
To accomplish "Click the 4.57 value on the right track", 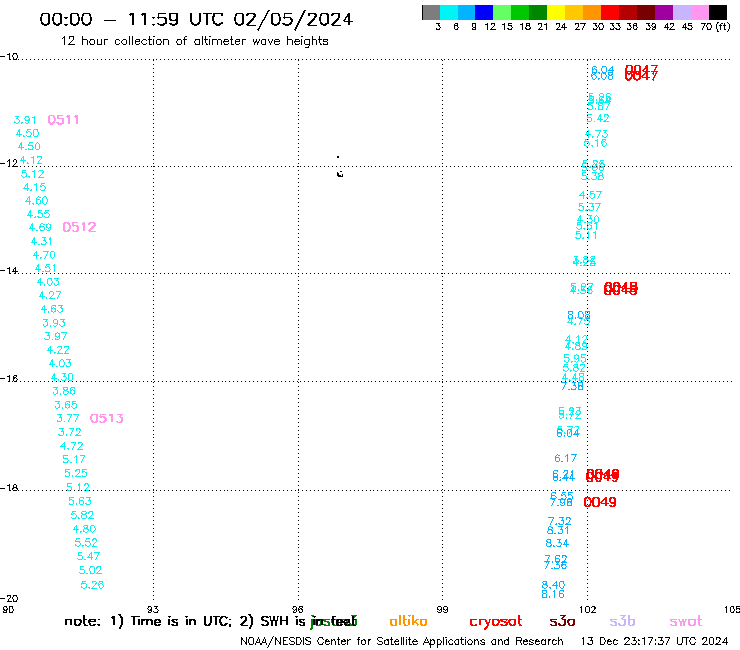I will (x=590, y=195).
